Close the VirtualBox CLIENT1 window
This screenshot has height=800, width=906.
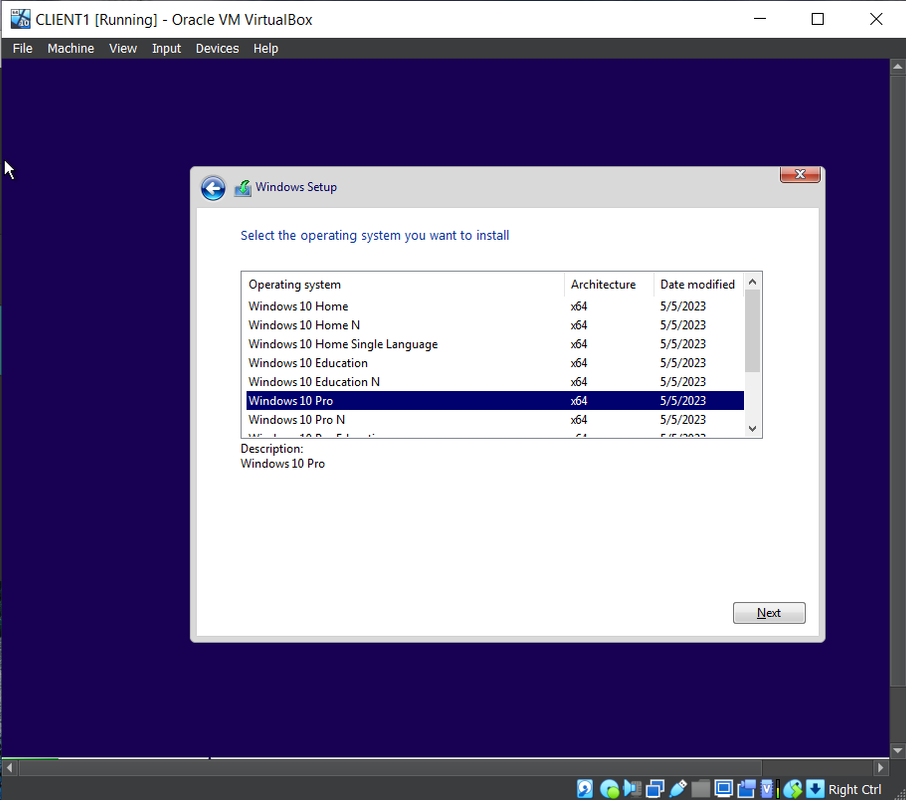[x=876, y=19]
